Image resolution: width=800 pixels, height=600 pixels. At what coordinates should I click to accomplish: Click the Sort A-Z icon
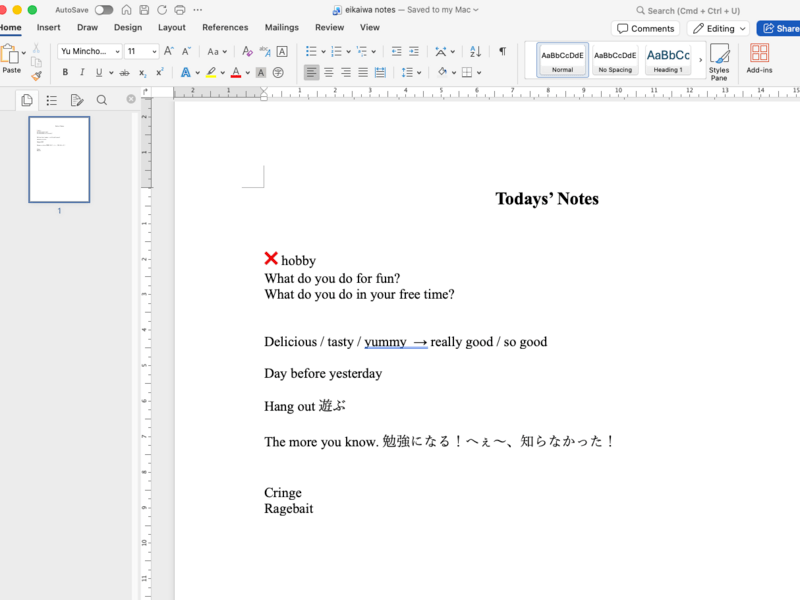[475, 51]
